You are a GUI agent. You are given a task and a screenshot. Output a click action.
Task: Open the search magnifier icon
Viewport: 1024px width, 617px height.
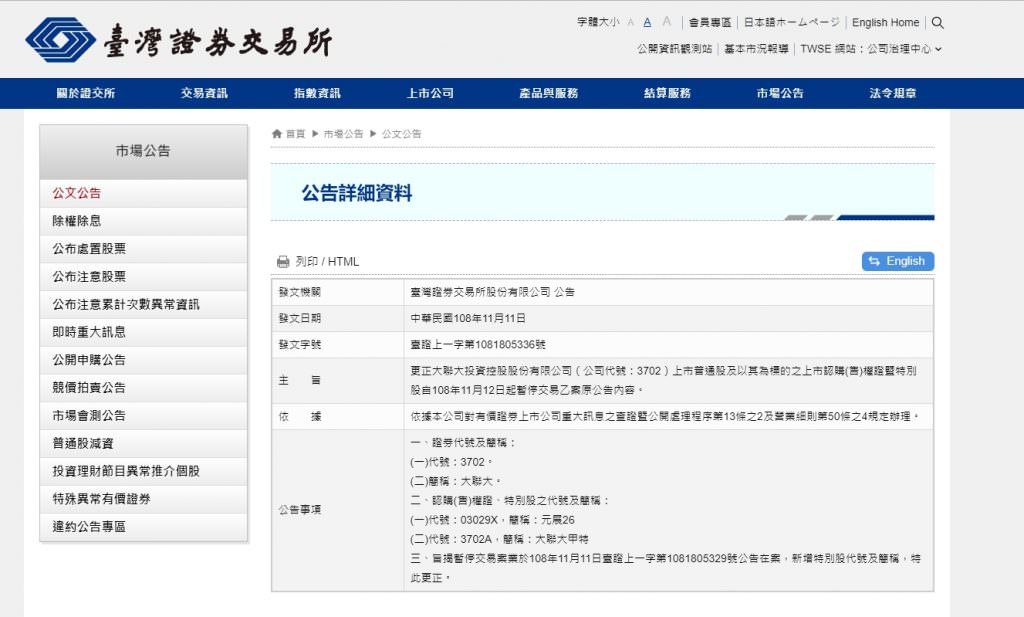[938, 23]
